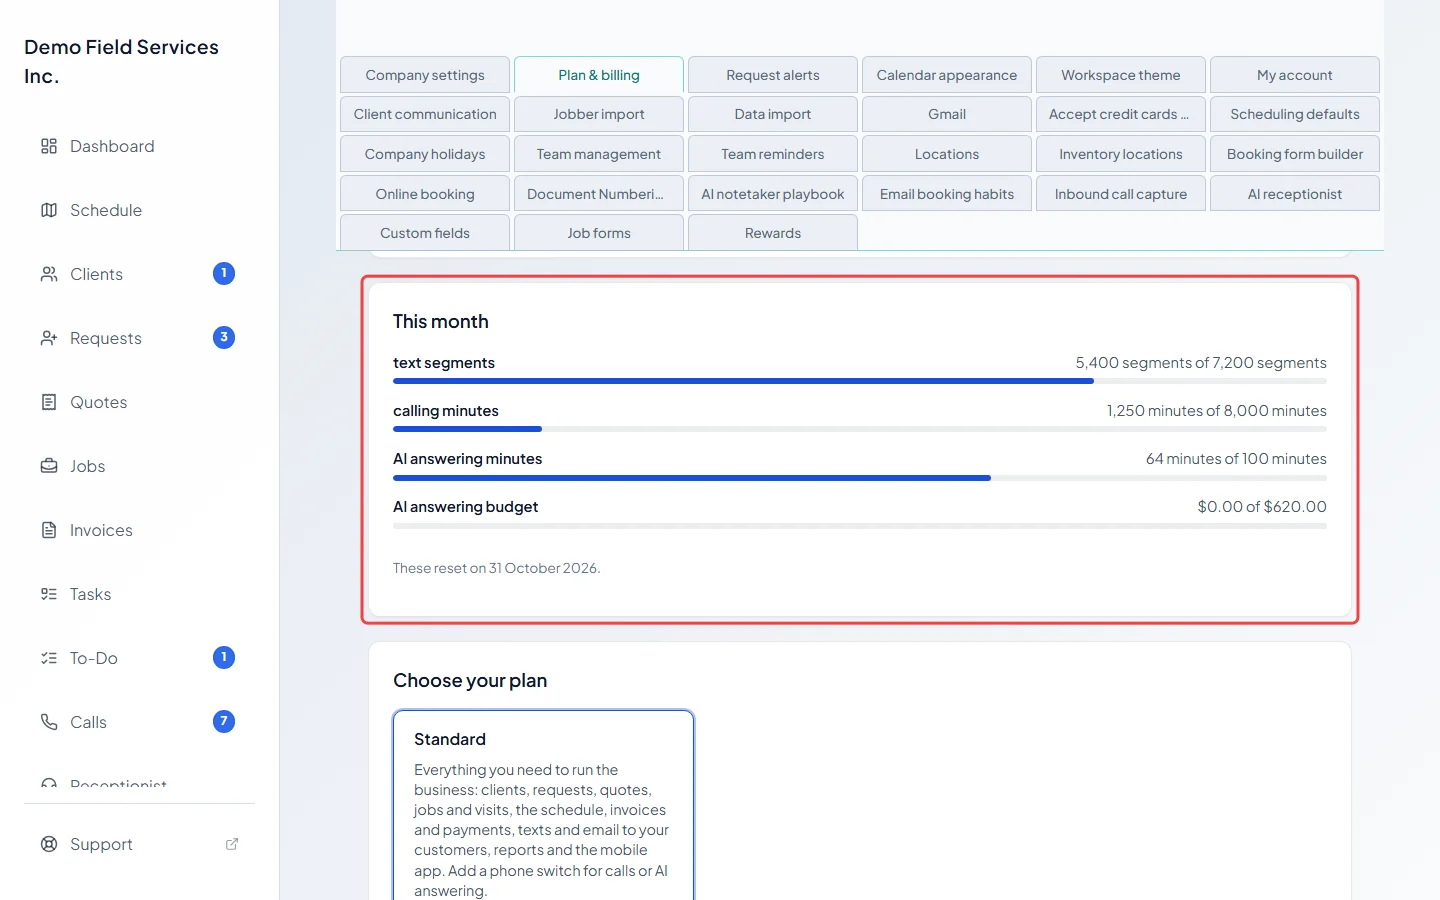Go to Schedule in the sidebar
Image resolution: width=1440 pixels, height=900 pixels.
tap(139, 210)
